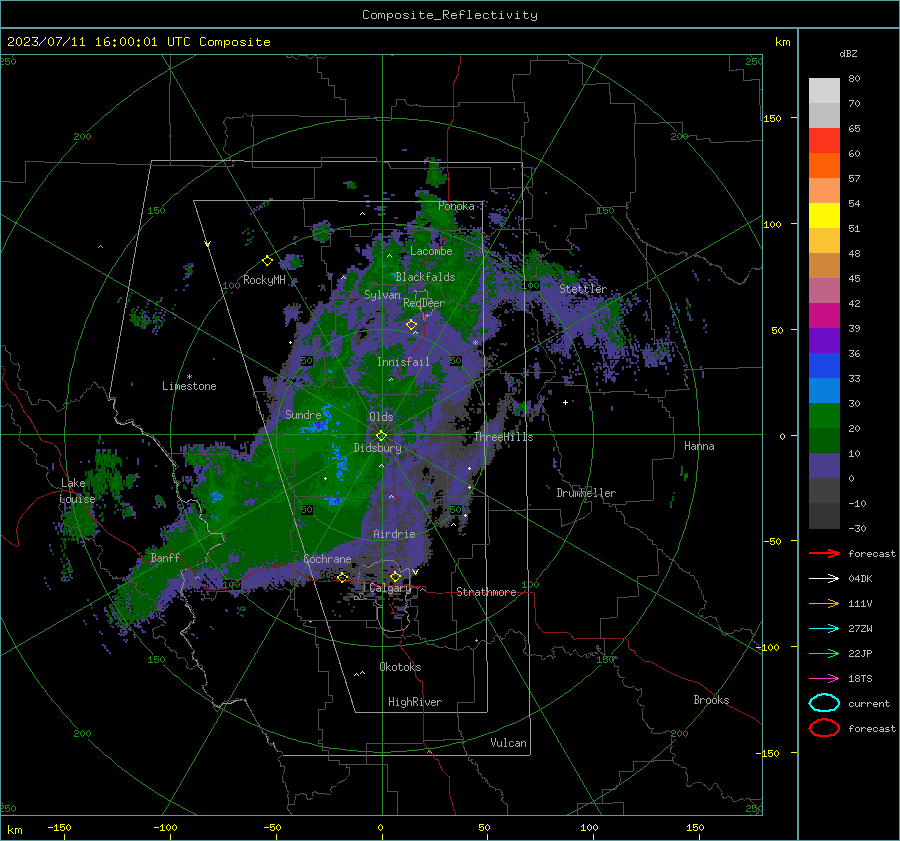Click the Vulcan label
The width and height of the screenshot is (900, 841).
[x=508, y=743]
